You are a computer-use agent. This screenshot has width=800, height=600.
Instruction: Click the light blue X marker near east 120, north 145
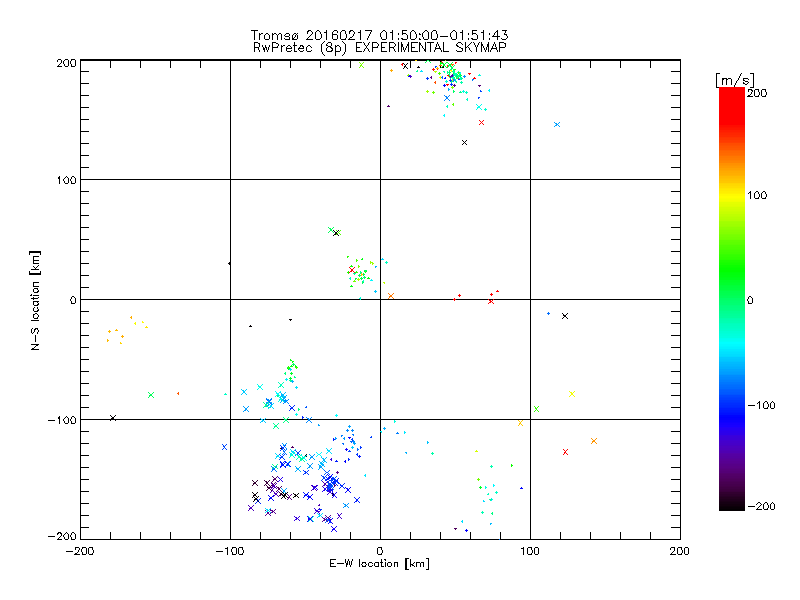click(x=557, y=124)
